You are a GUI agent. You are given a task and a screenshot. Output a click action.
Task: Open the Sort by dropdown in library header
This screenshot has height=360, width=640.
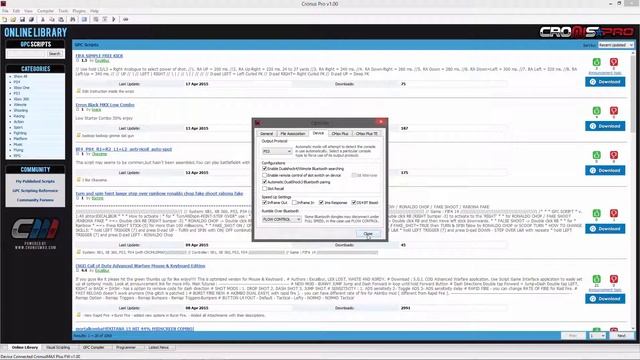[616, 45]
